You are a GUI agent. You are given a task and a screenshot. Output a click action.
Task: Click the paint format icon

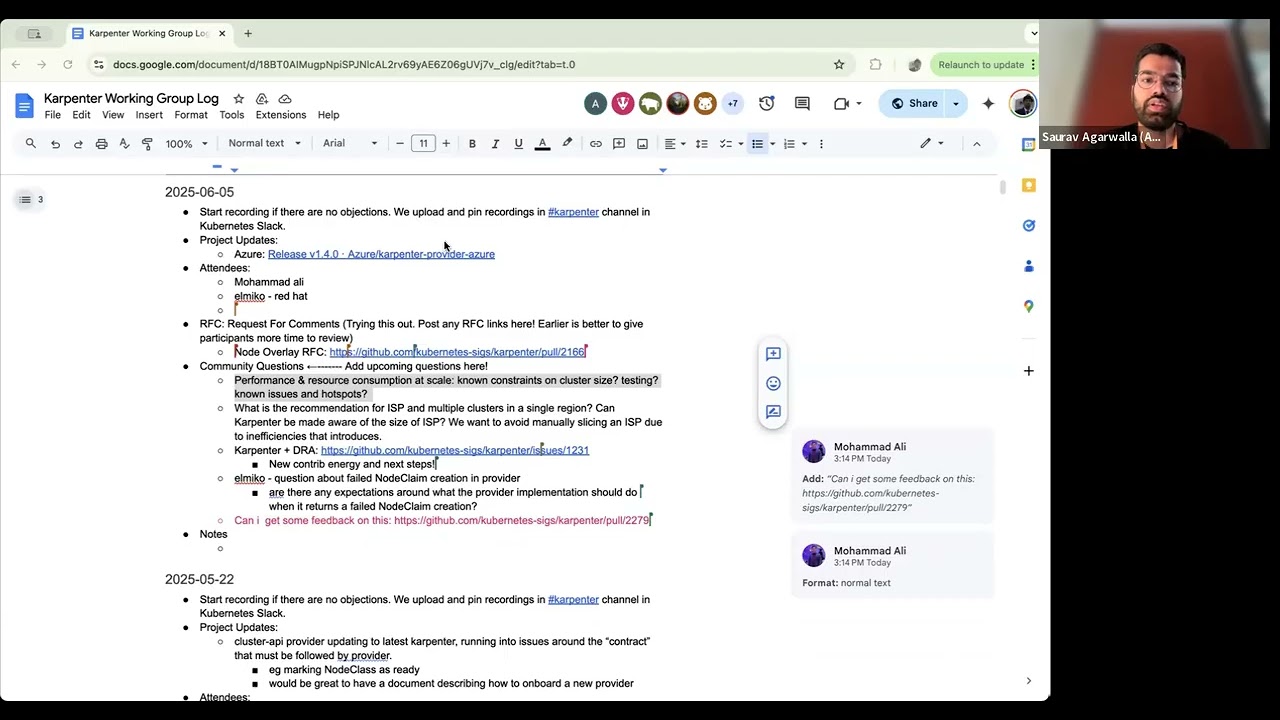147,144
